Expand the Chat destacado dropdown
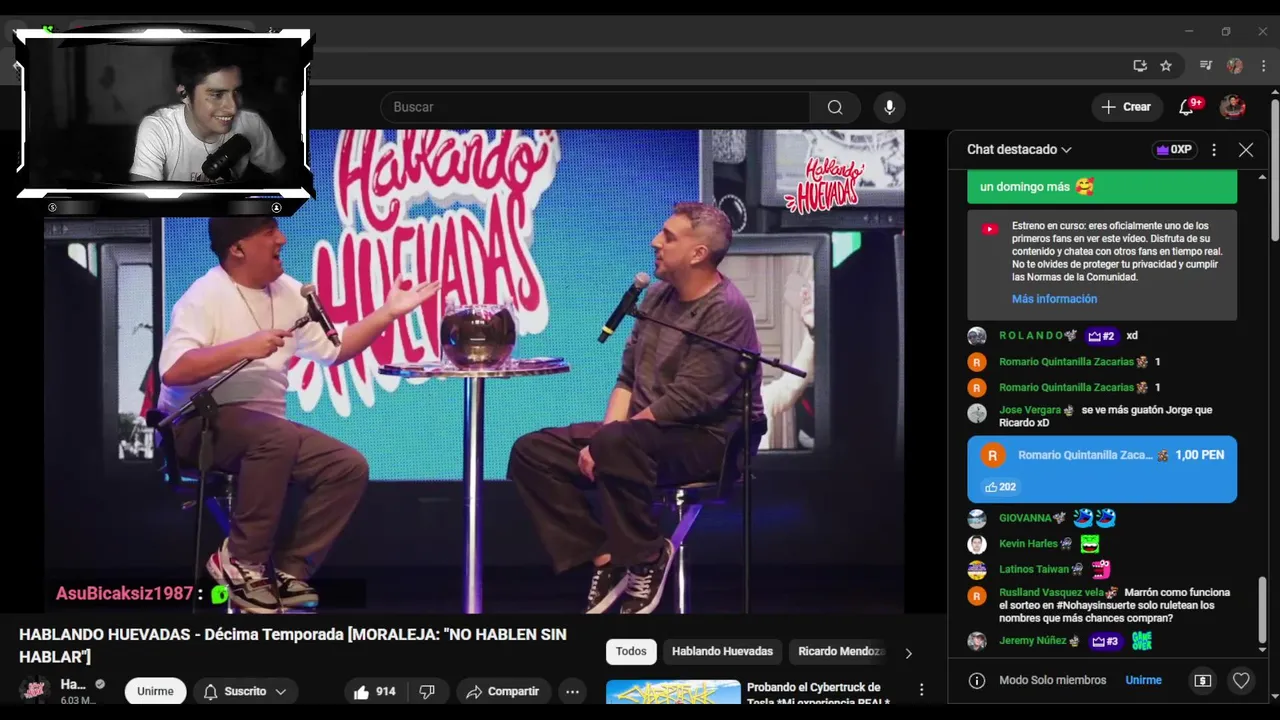The width and height of the screenshot is (1280, 720). 1019,150
